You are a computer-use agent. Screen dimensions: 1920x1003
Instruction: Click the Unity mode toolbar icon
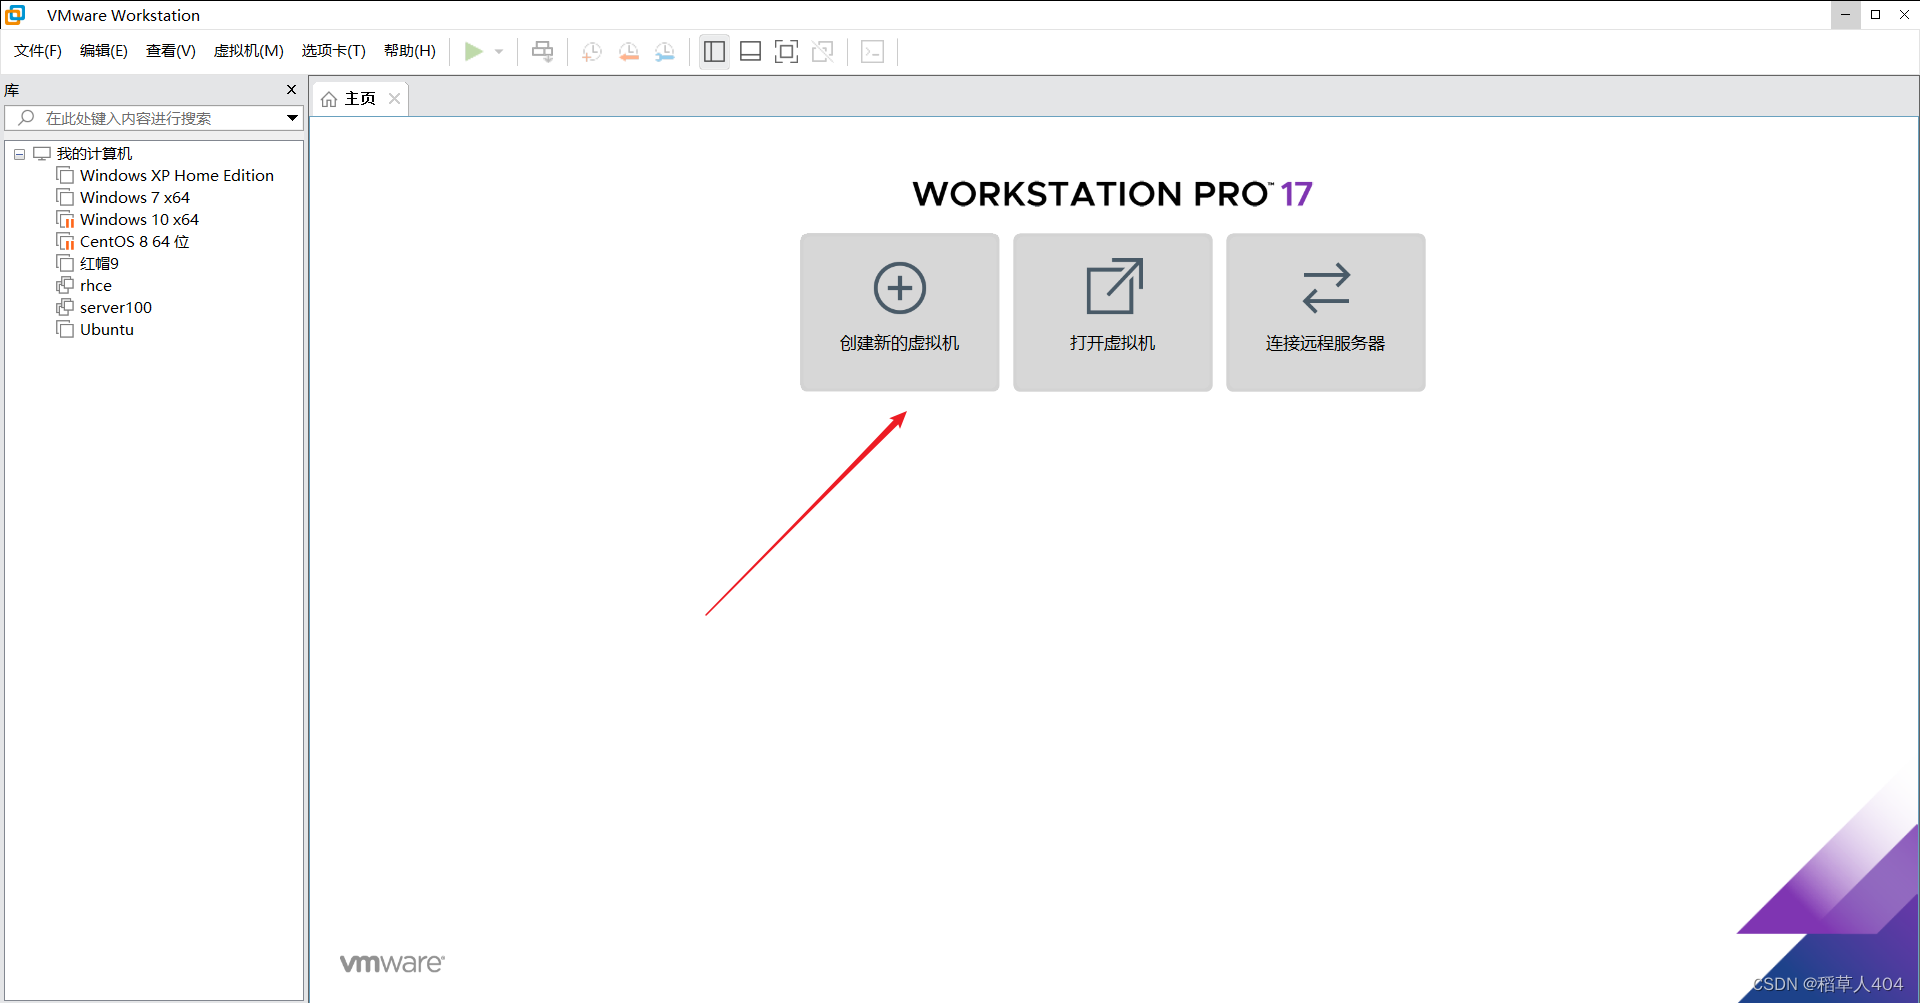pos(823,51)
